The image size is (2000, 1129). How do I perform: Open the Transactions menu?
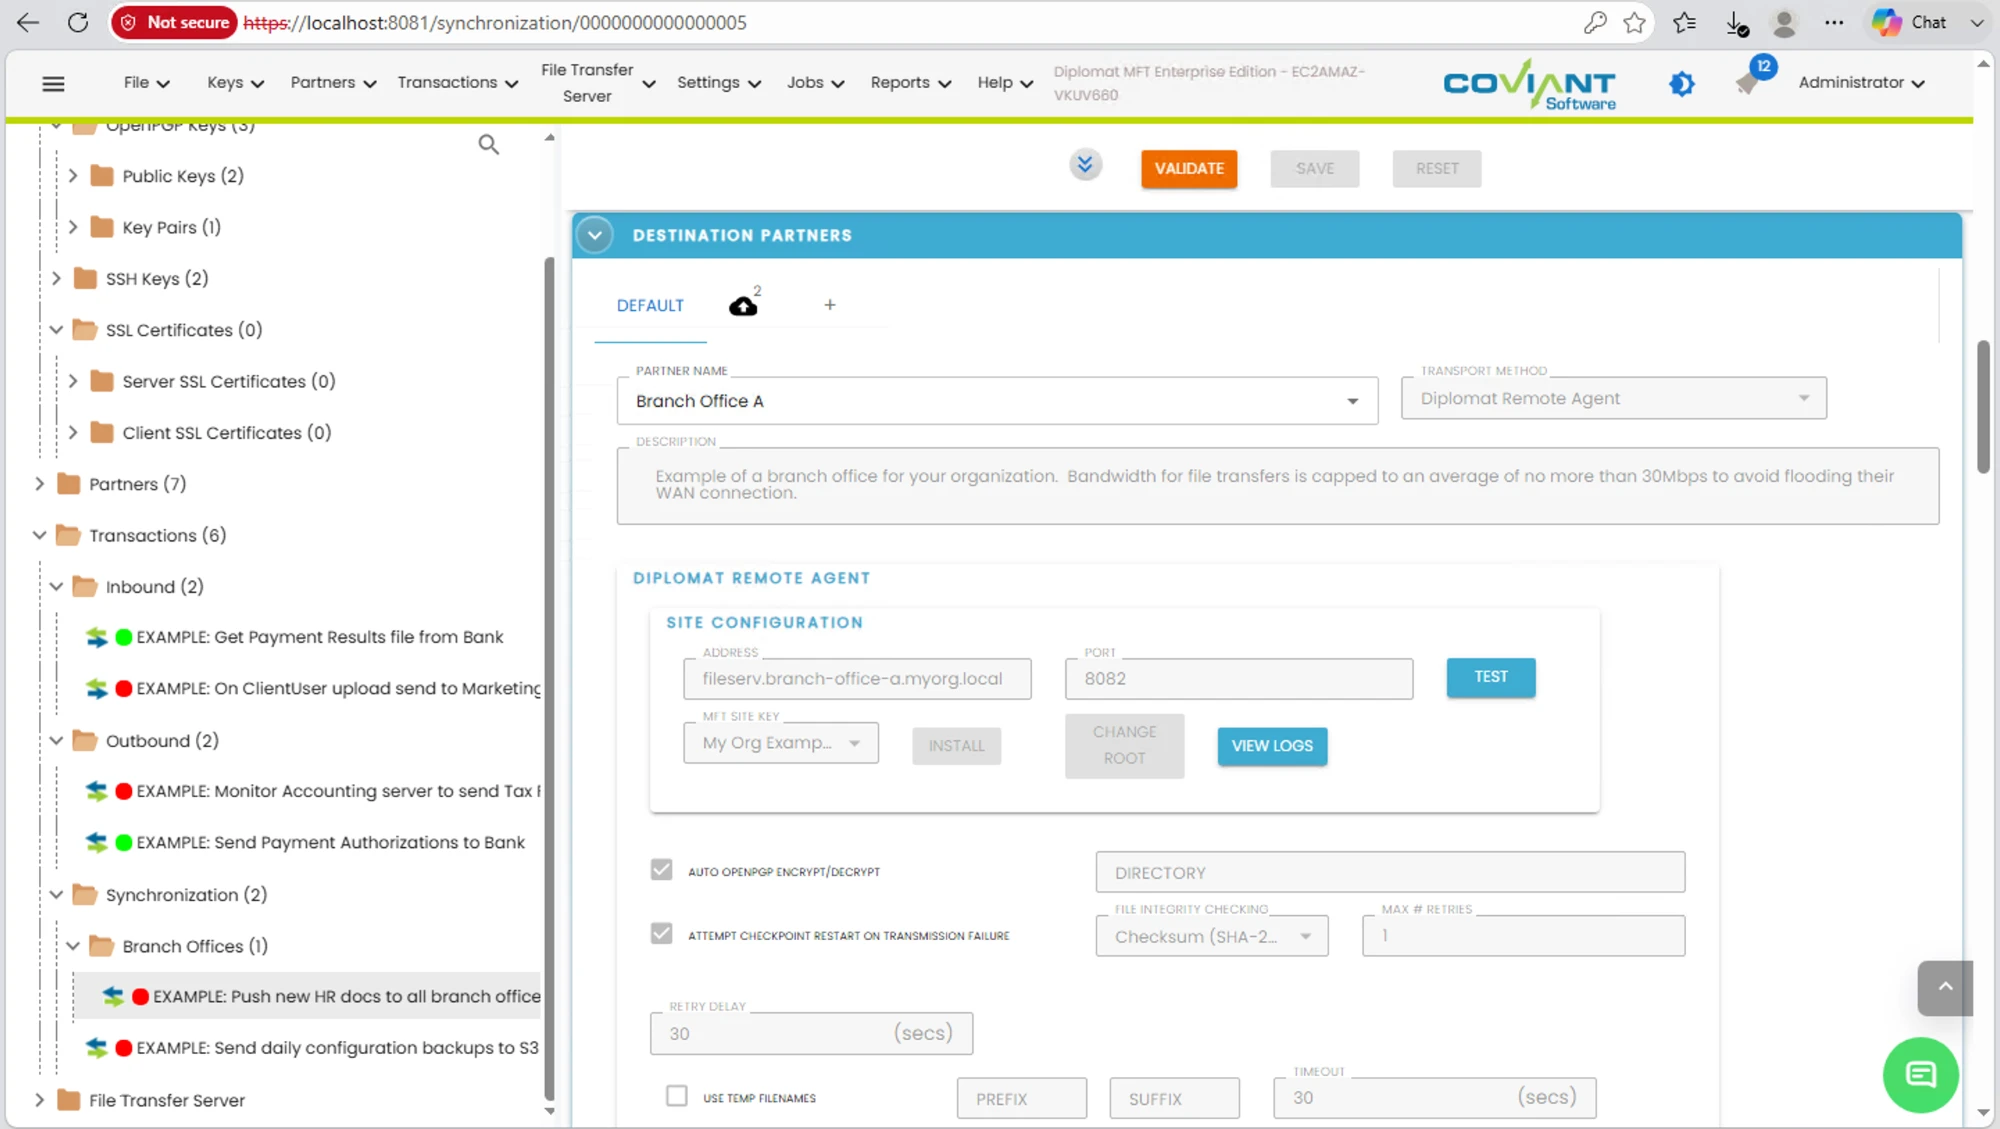pyautogui.click(x=458, y=83)
